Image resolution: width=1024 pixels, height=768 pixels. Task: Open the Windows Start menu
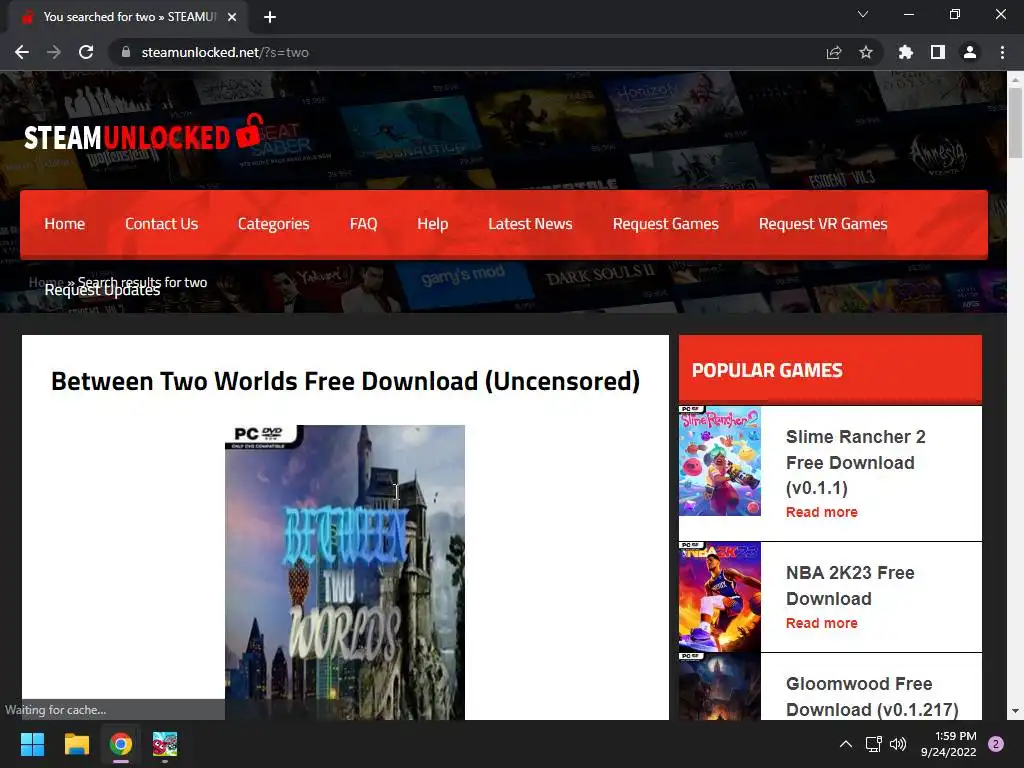click(x=32, y=744)
